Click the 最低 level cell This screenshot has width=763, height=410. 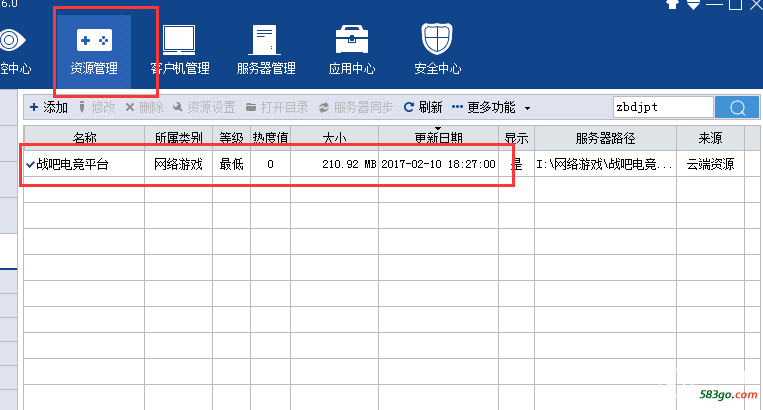point(232,164)
